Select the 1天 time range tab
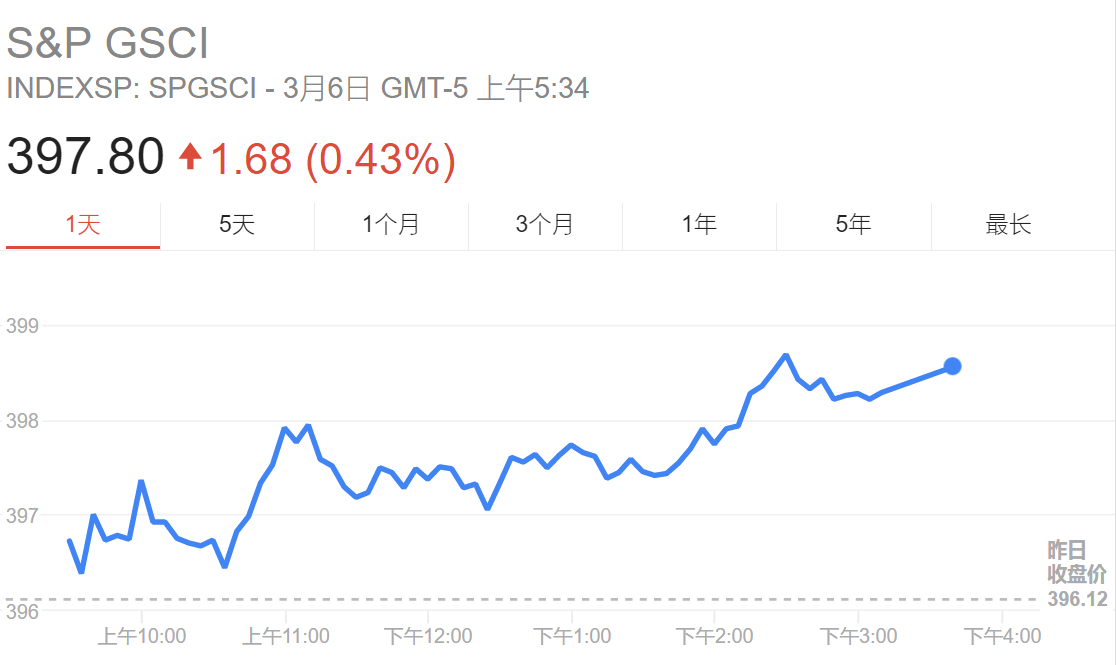 pyautogui.click(x=83, y=225)
